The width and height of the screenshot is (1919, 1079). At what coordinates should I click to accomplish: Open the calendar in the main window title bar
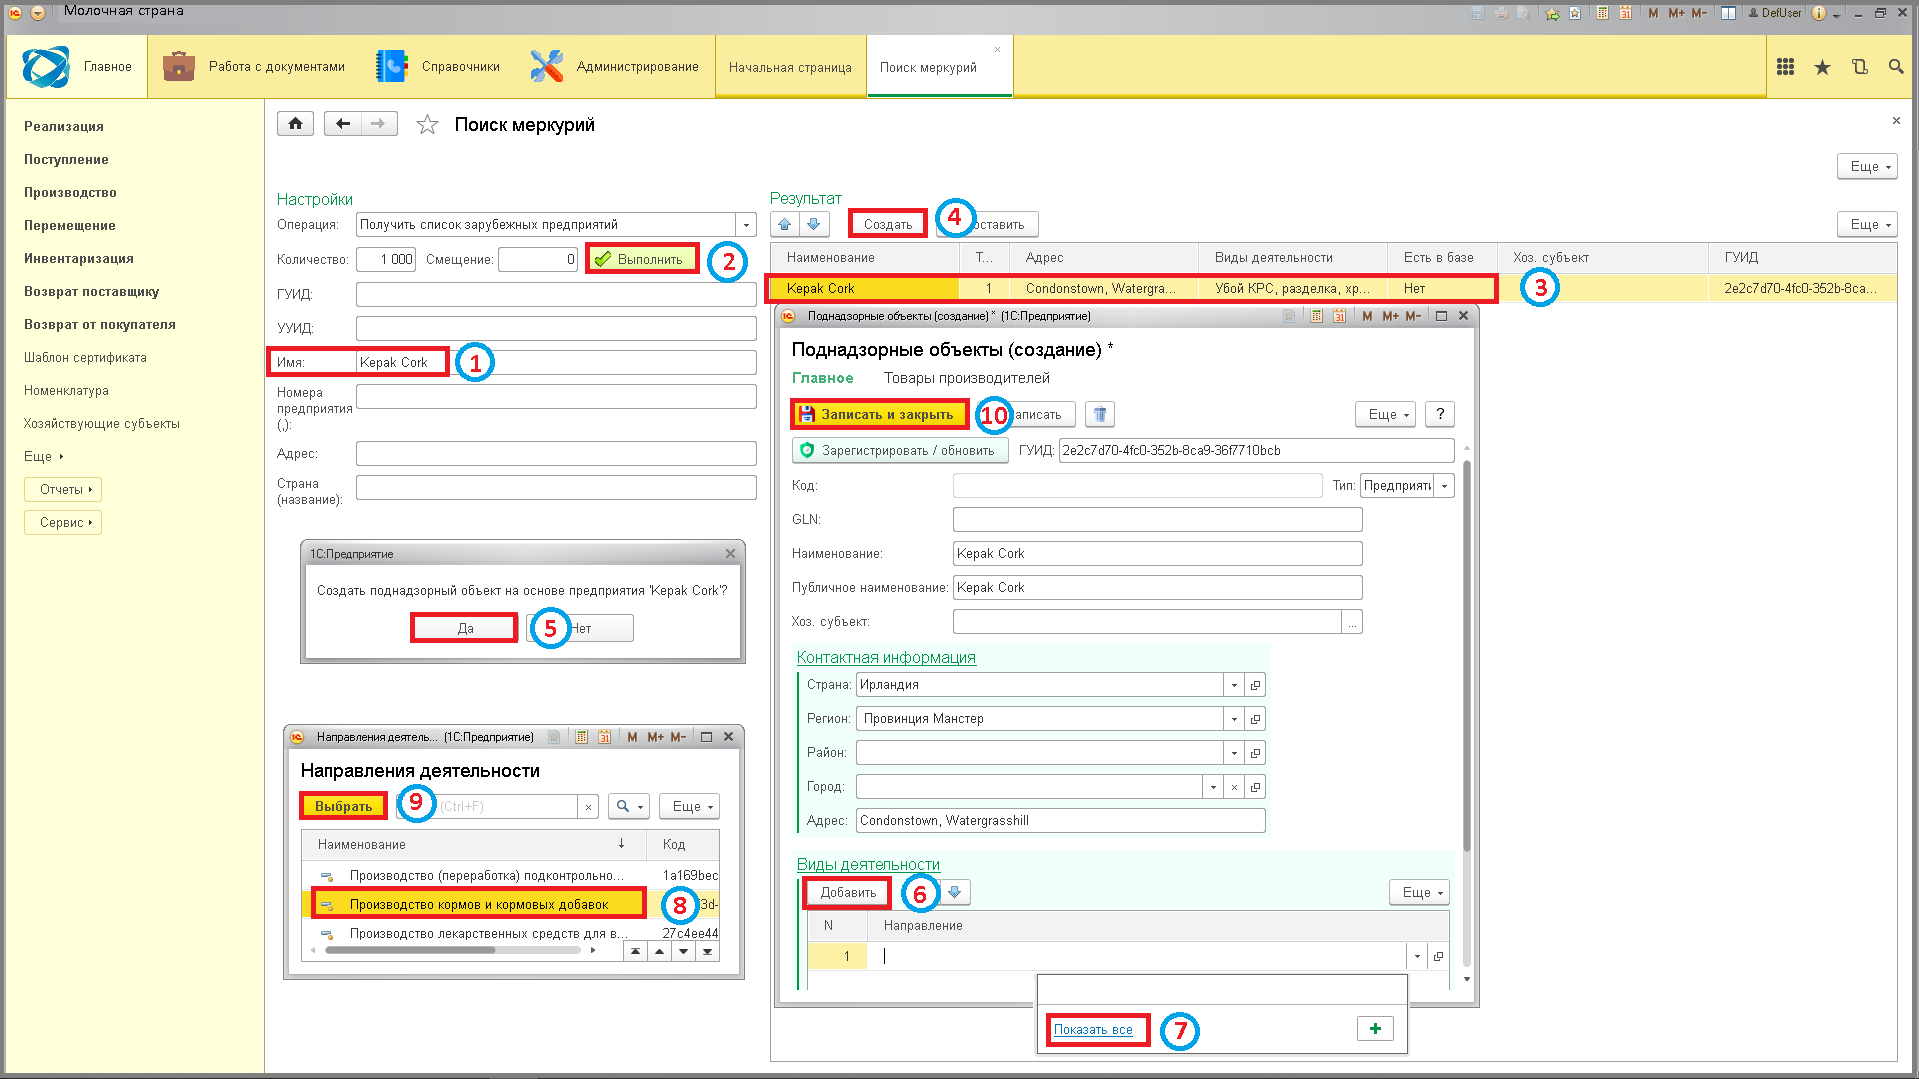coord(1625,13)
